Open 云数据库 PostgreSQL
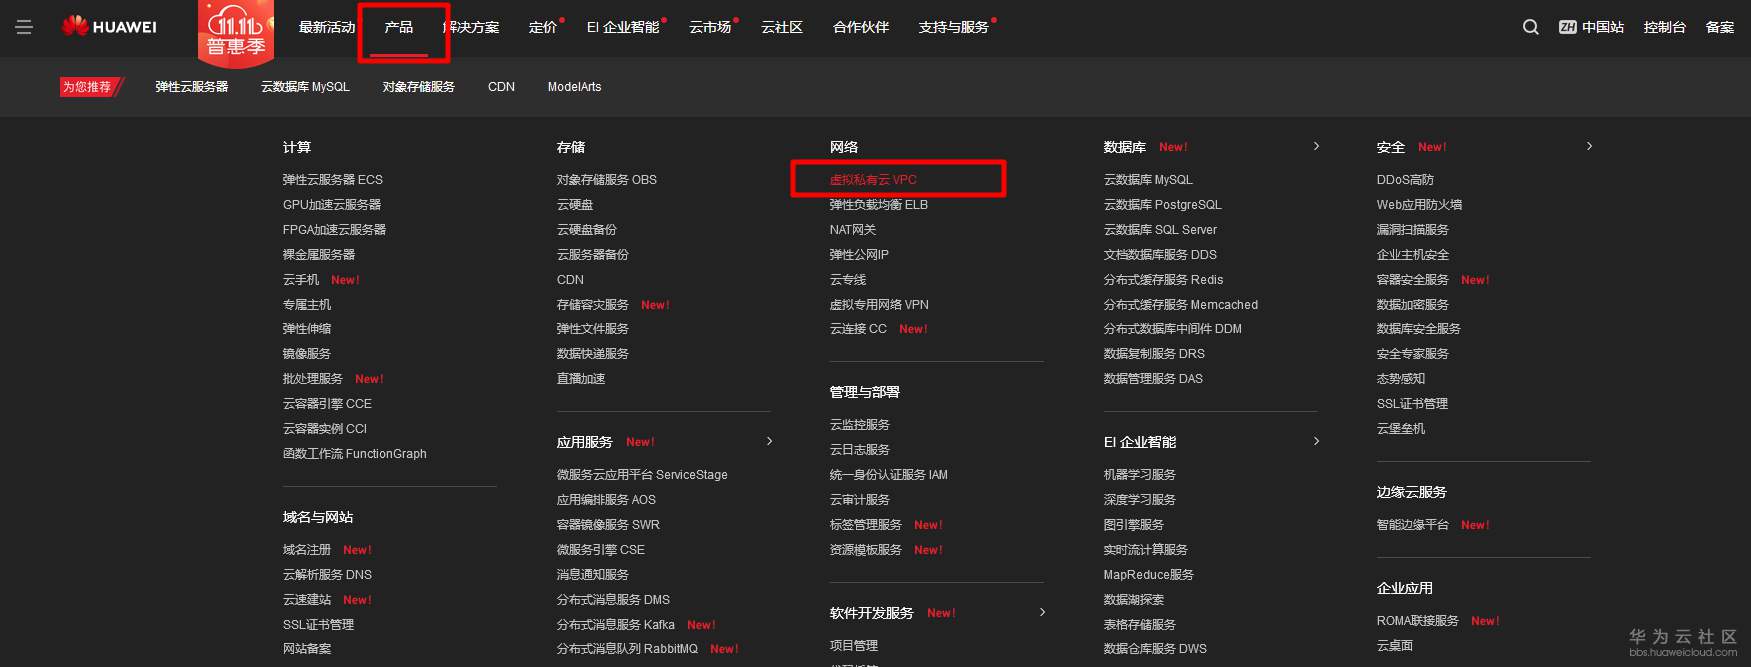This screenshot has height=667, width=1751. (1163, 205)
